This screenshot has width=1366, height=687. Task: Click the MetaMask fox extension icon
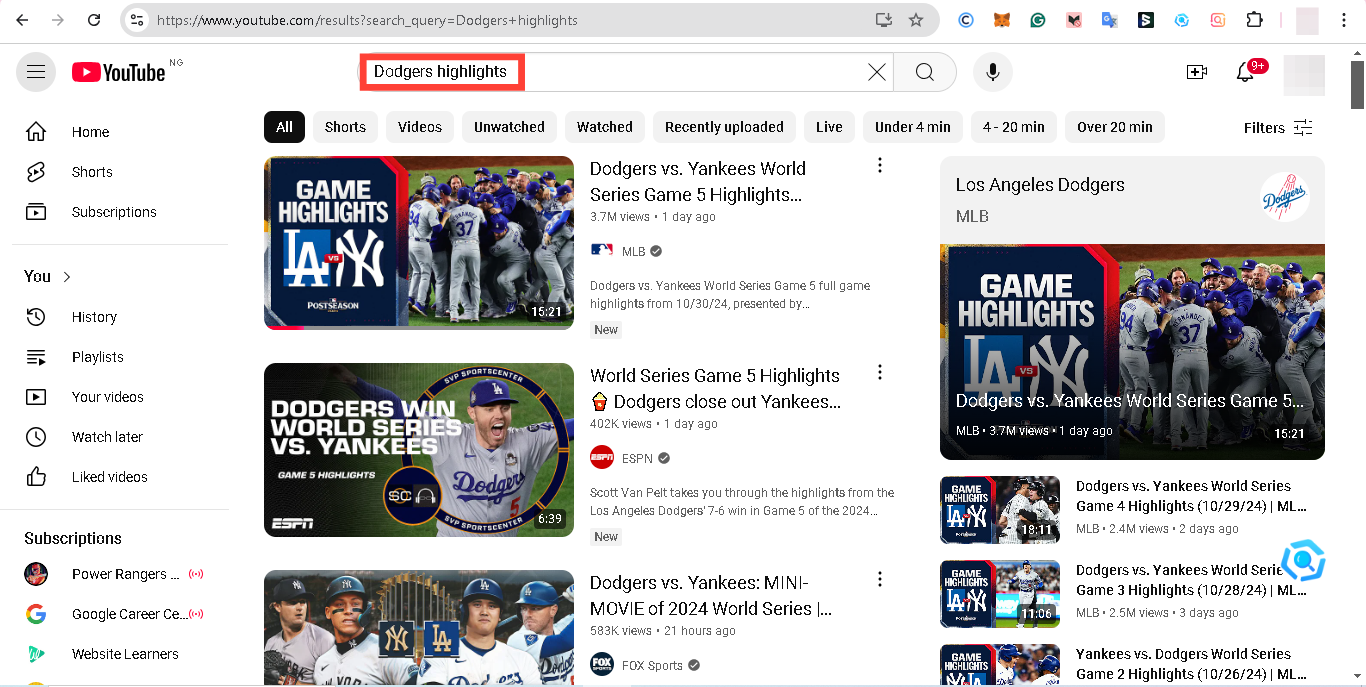coord(1002,20)
